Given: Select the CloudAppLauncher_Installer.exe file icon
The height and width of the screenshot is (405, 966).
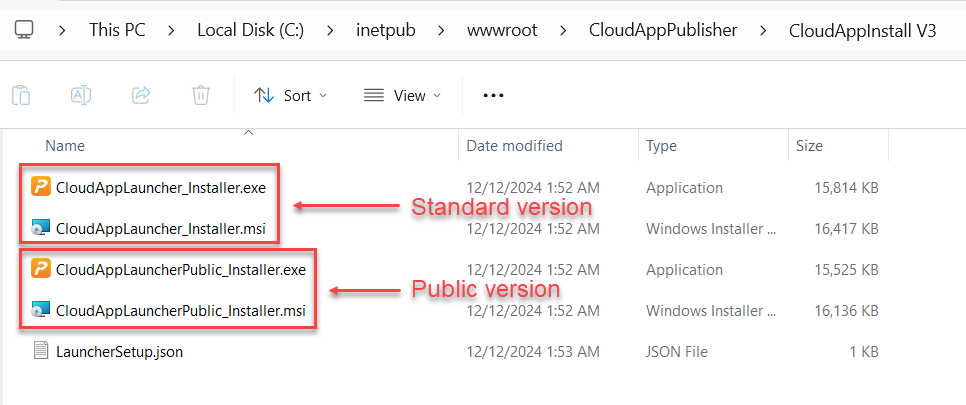Looking at the screenshot, I should (41, 186).
